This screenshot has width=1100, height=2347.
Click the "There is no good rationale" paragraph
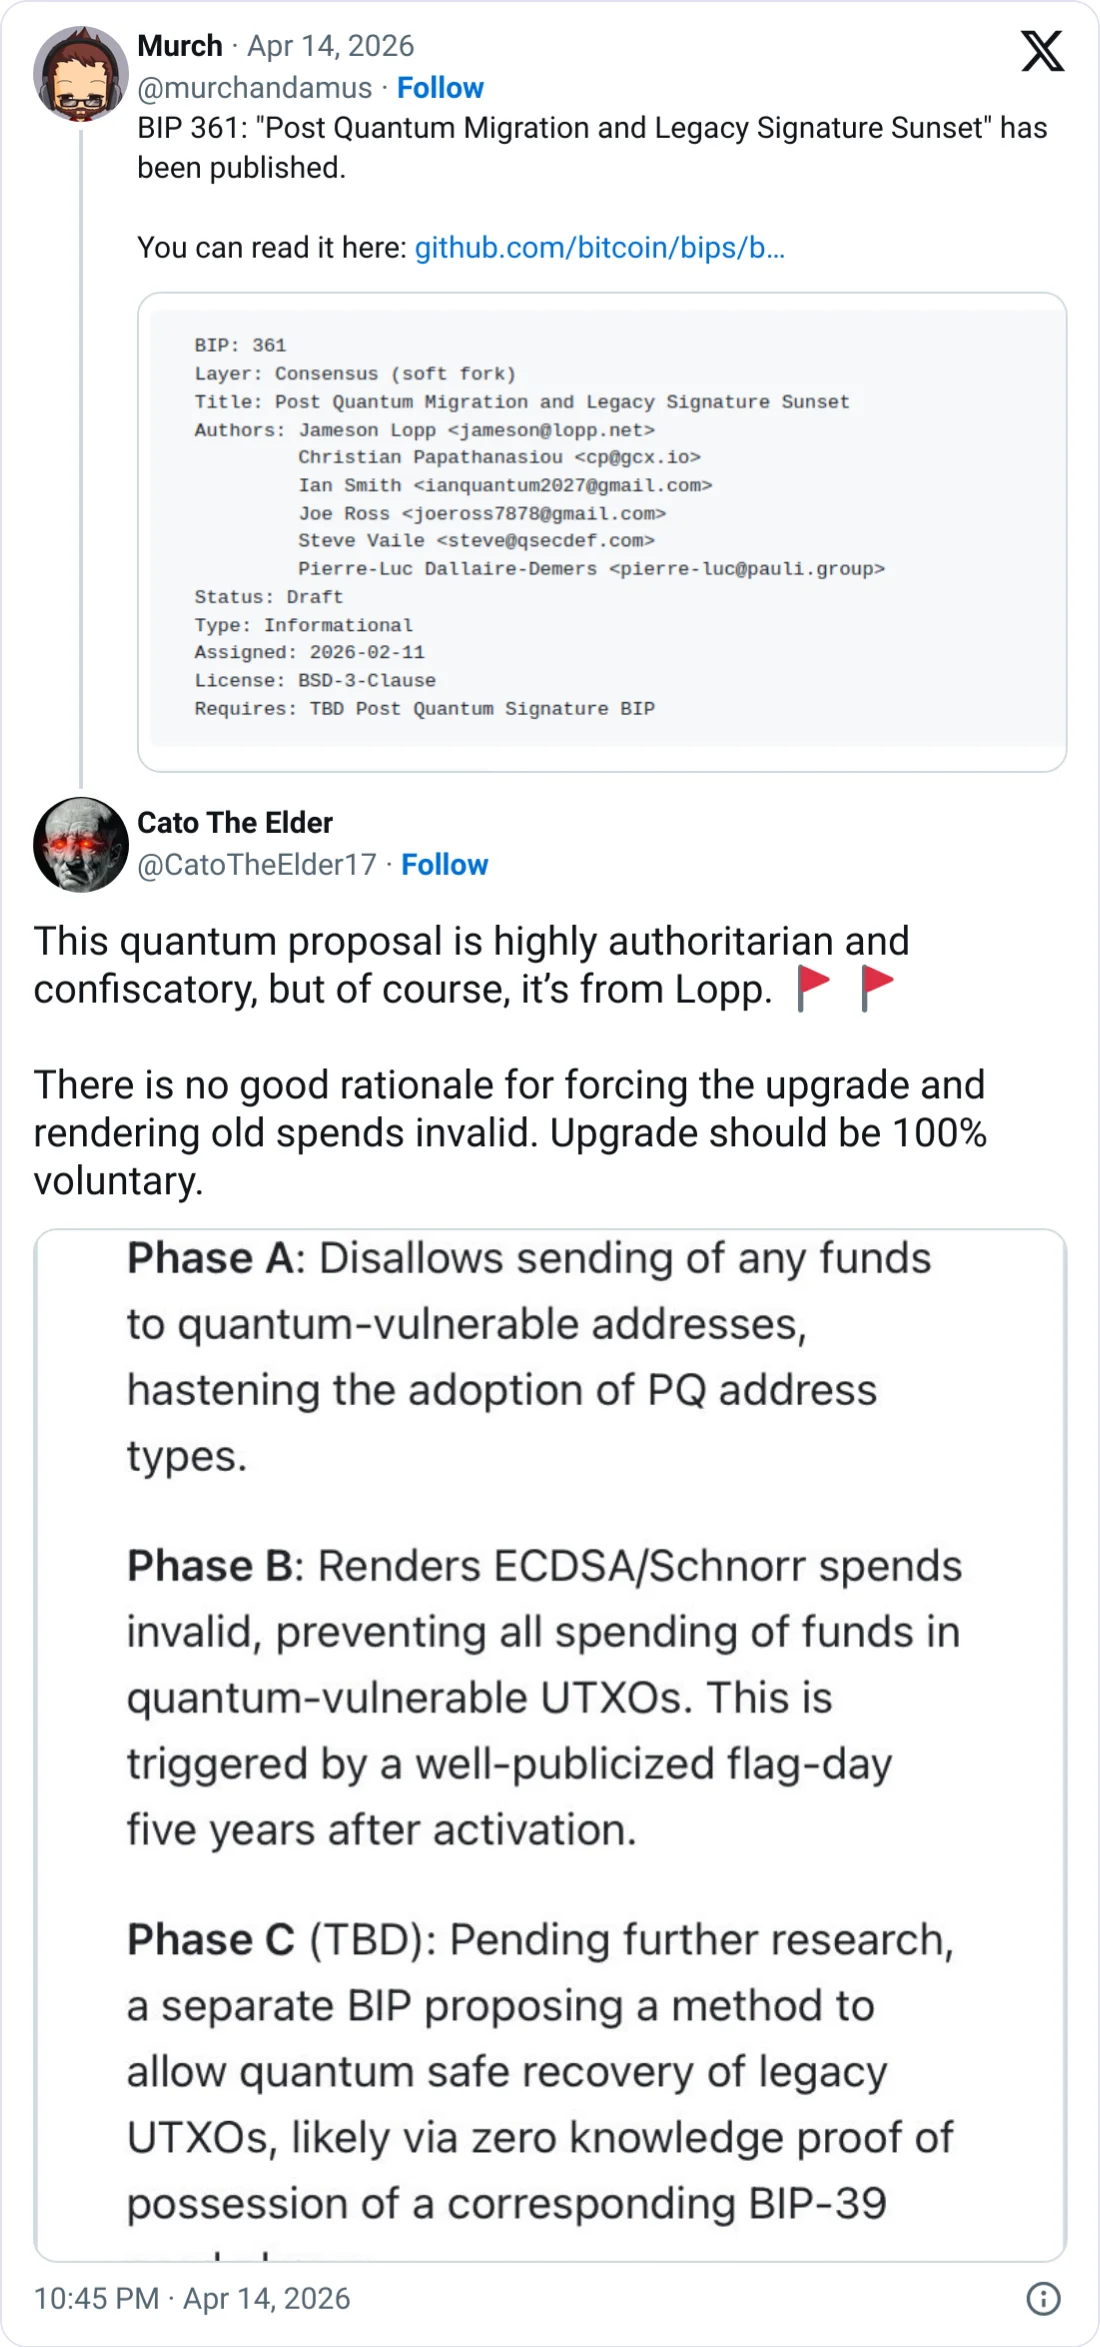click(510, 1133)
